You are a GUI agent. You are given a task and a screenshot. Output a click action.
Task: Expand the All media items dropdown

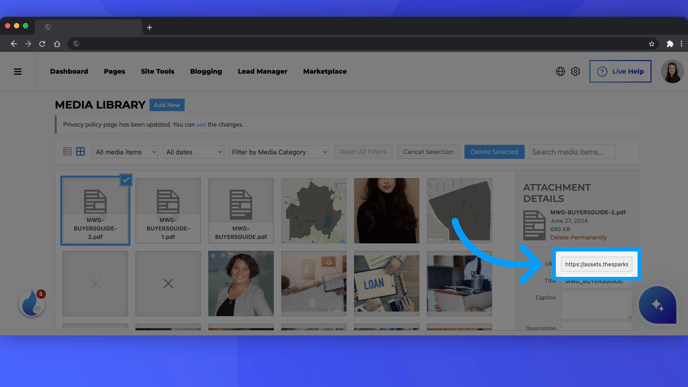tap(125, 152)
